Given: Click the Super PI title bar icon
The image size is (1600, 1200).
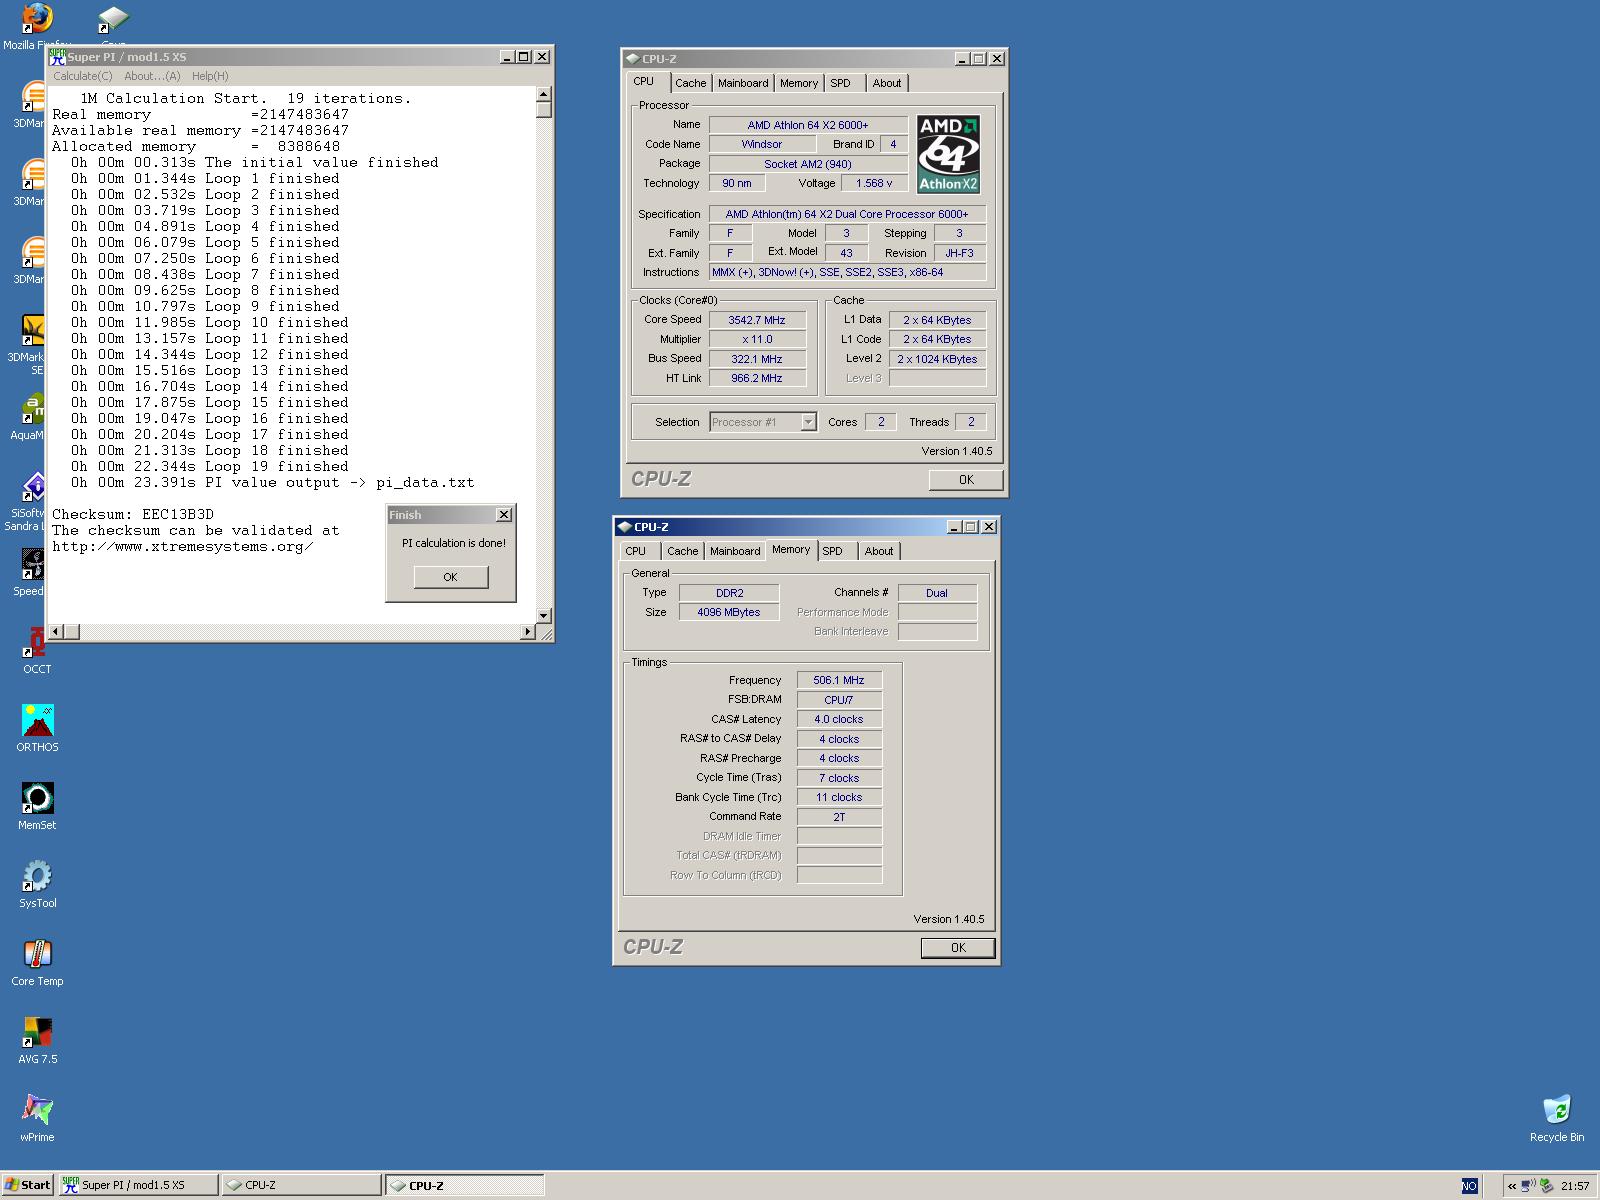Looking at the screenshot, I should pos(58,57).
